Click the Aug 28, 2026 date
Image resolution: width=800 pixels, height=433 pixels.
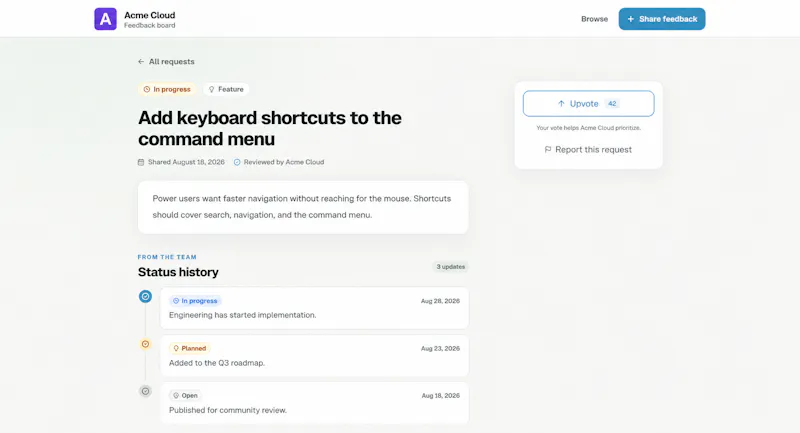pos(440,301)
